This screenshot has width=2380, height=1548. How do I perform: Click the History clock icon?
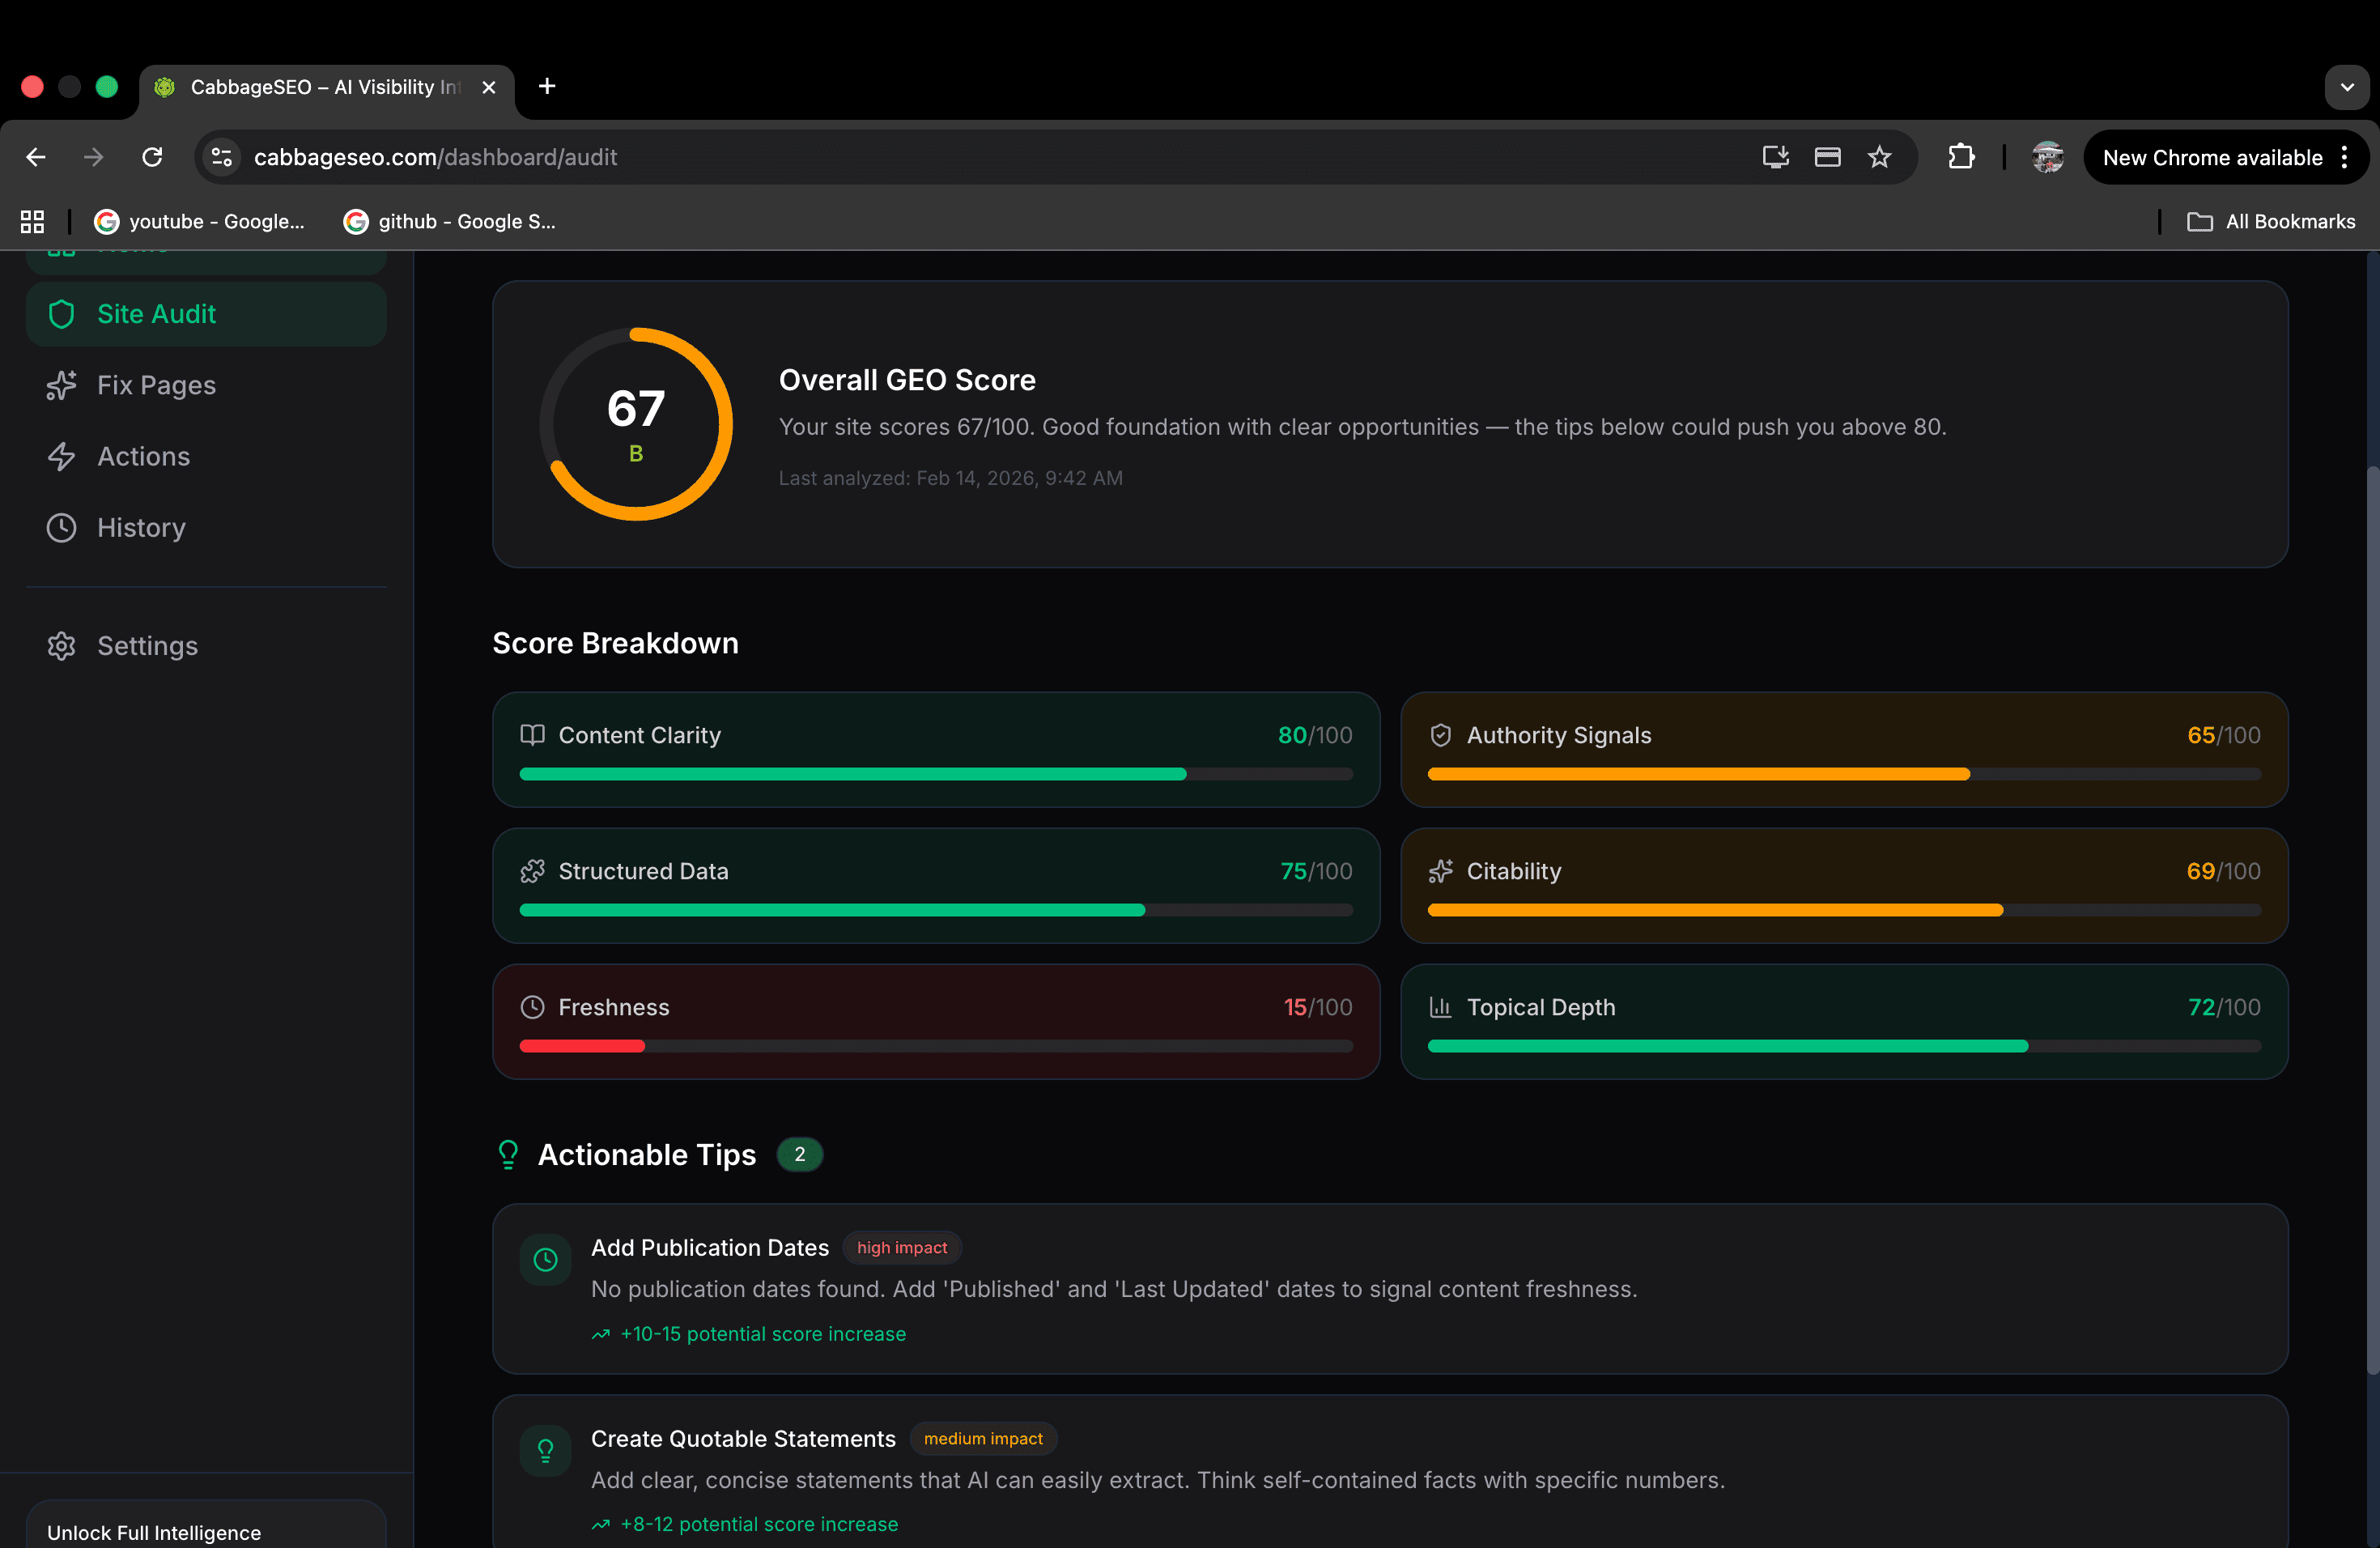[61, 527]
